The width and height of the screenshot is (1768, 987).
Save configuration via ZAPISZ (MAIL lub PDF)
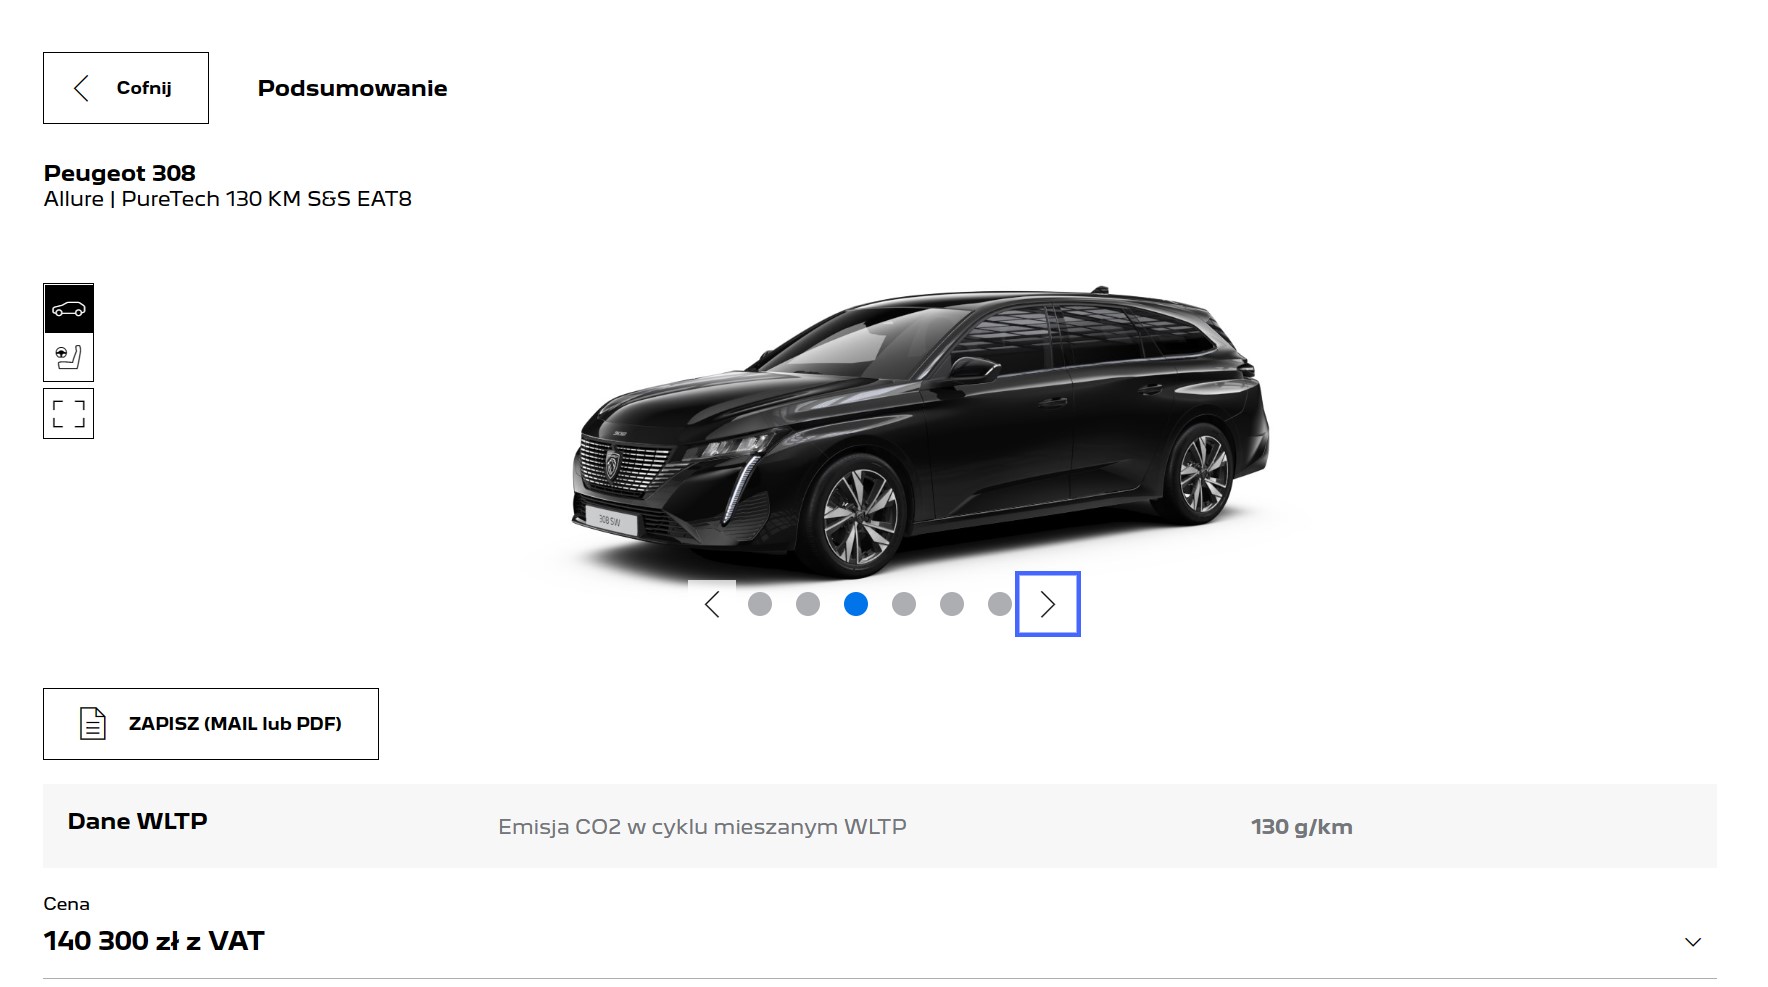click(x=211, y=724)
